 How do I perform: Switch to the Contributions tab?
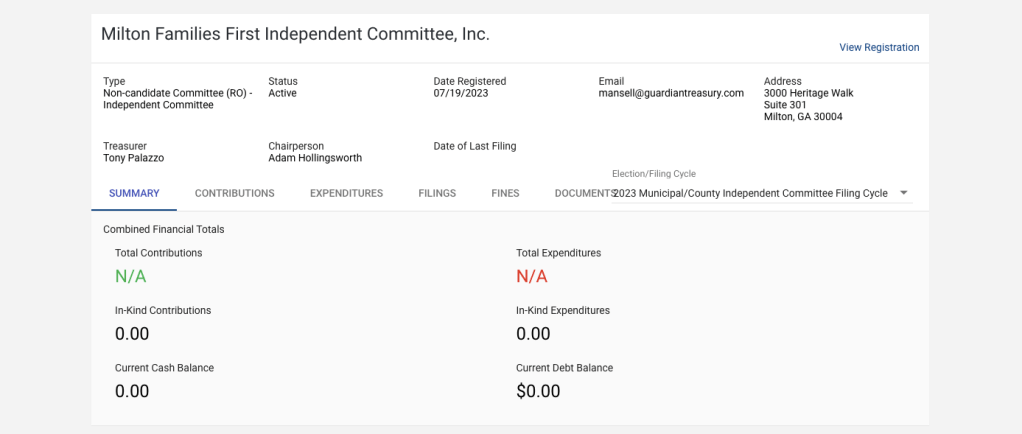click(234, 193)
